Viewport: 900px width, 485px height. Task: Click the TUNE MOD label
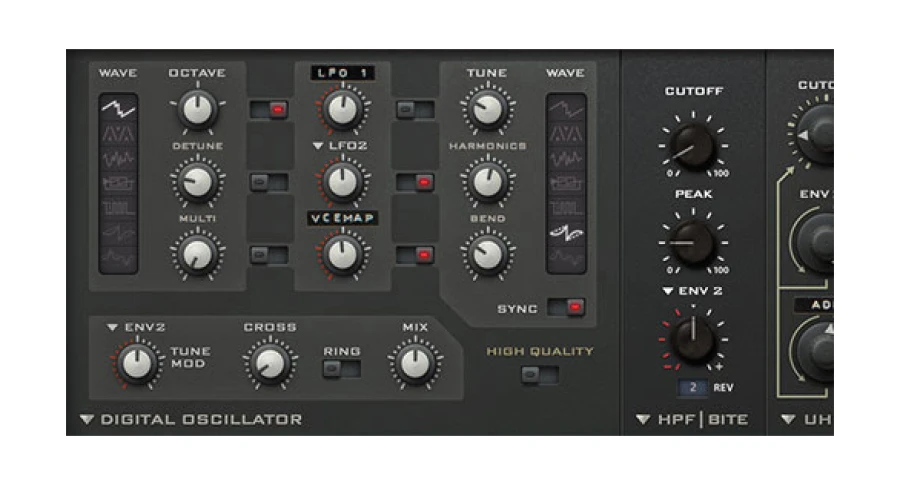tap(191, 357)
